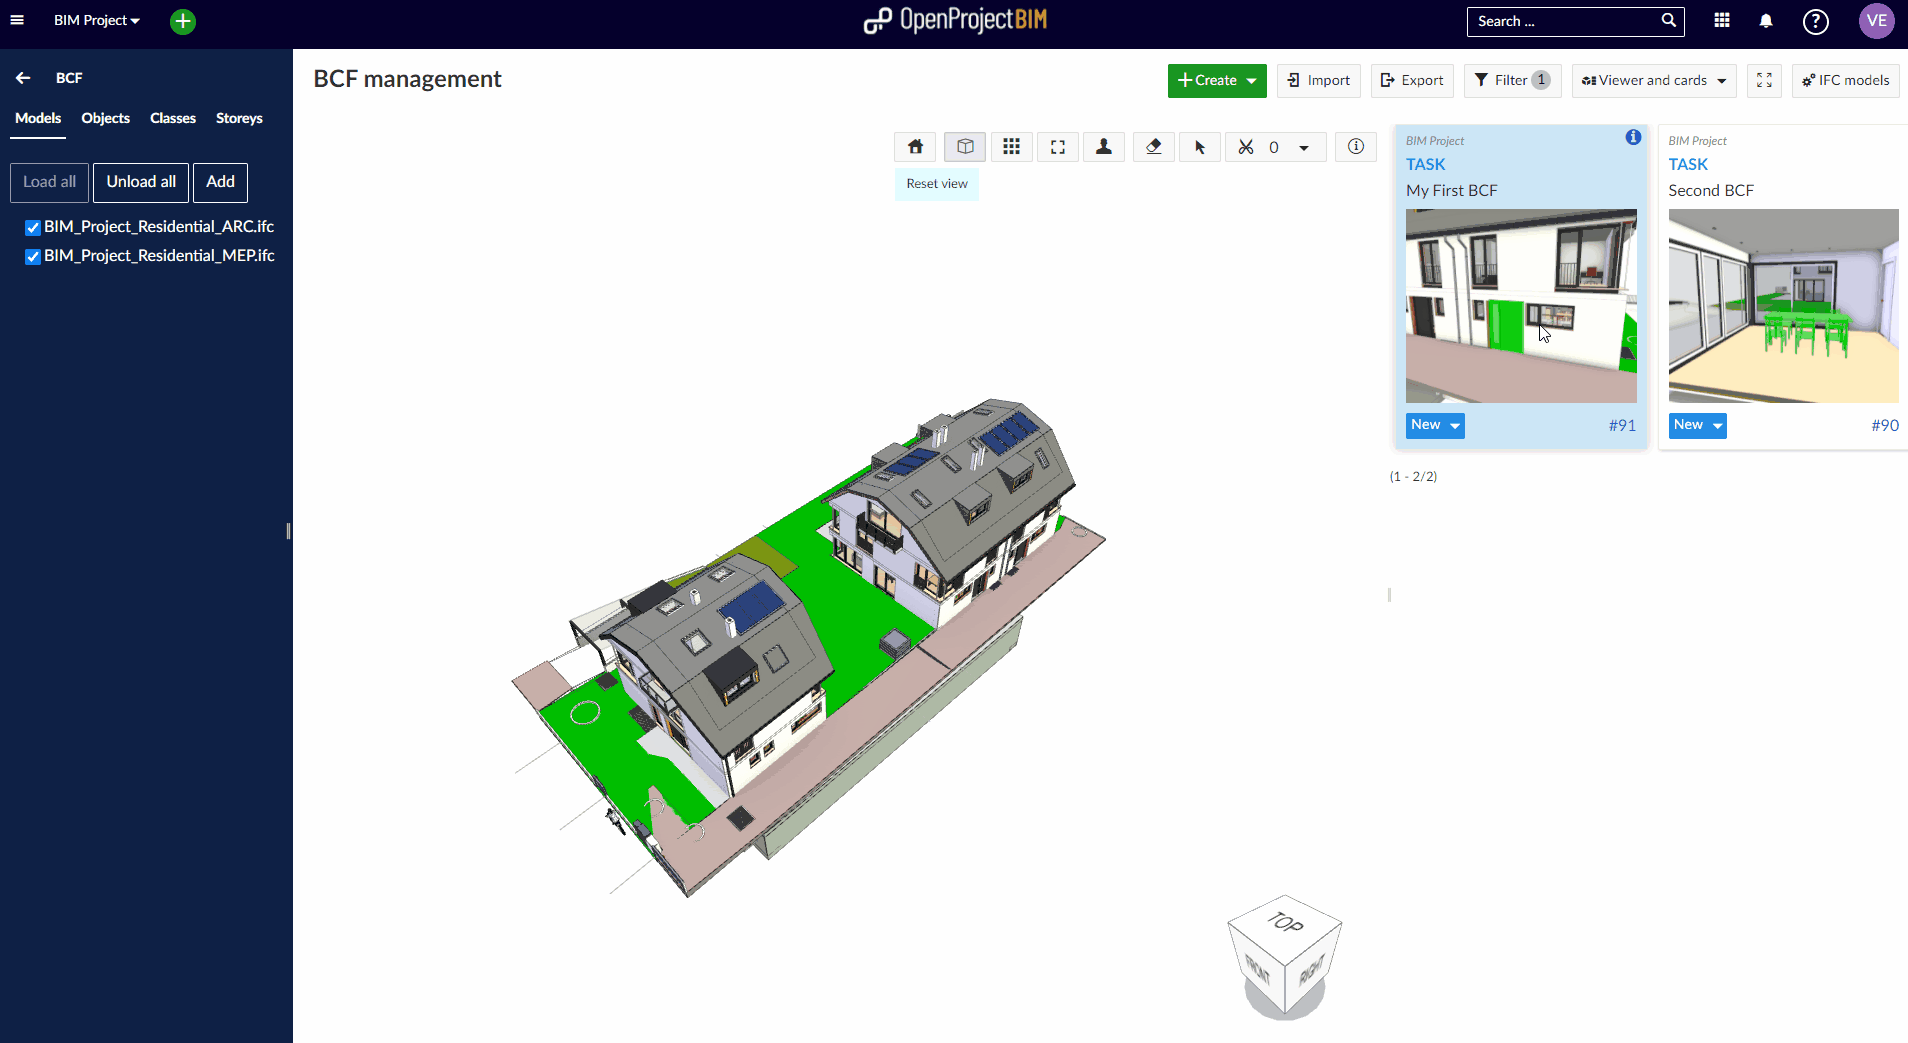Viewport: 1908px width, 1043px height.
Task: Enable first person view mode
Action: click(x=1104, y=147)
